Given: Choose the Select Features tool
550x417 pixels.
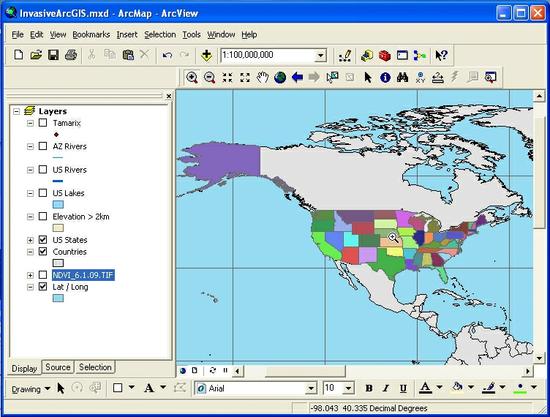Looking at the screenshot, I should tap(332, 77).
